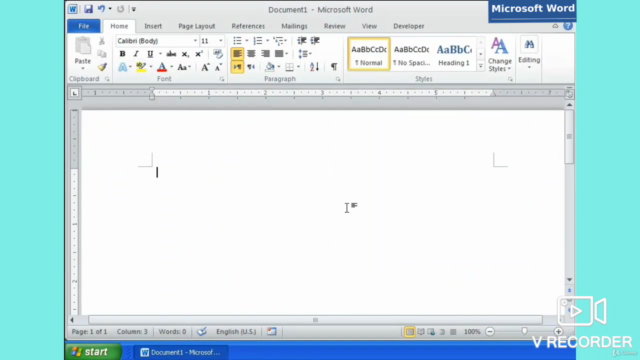Click the red font color button
This screenshot has height=360, width=640.
162,67
